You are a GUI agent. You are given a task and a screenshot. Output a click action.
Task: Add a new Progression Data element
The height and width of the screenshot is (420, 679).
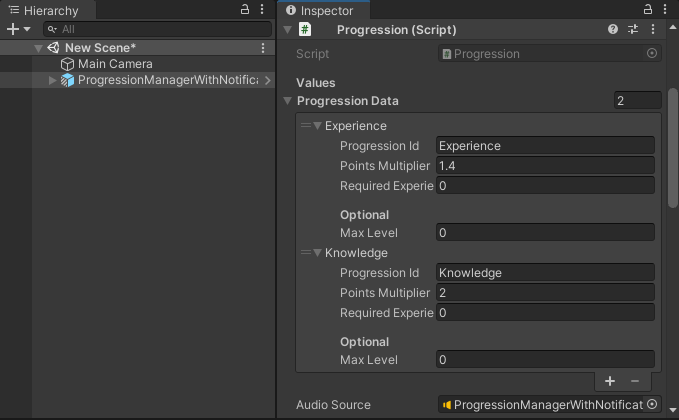click(x=610, y=381)
